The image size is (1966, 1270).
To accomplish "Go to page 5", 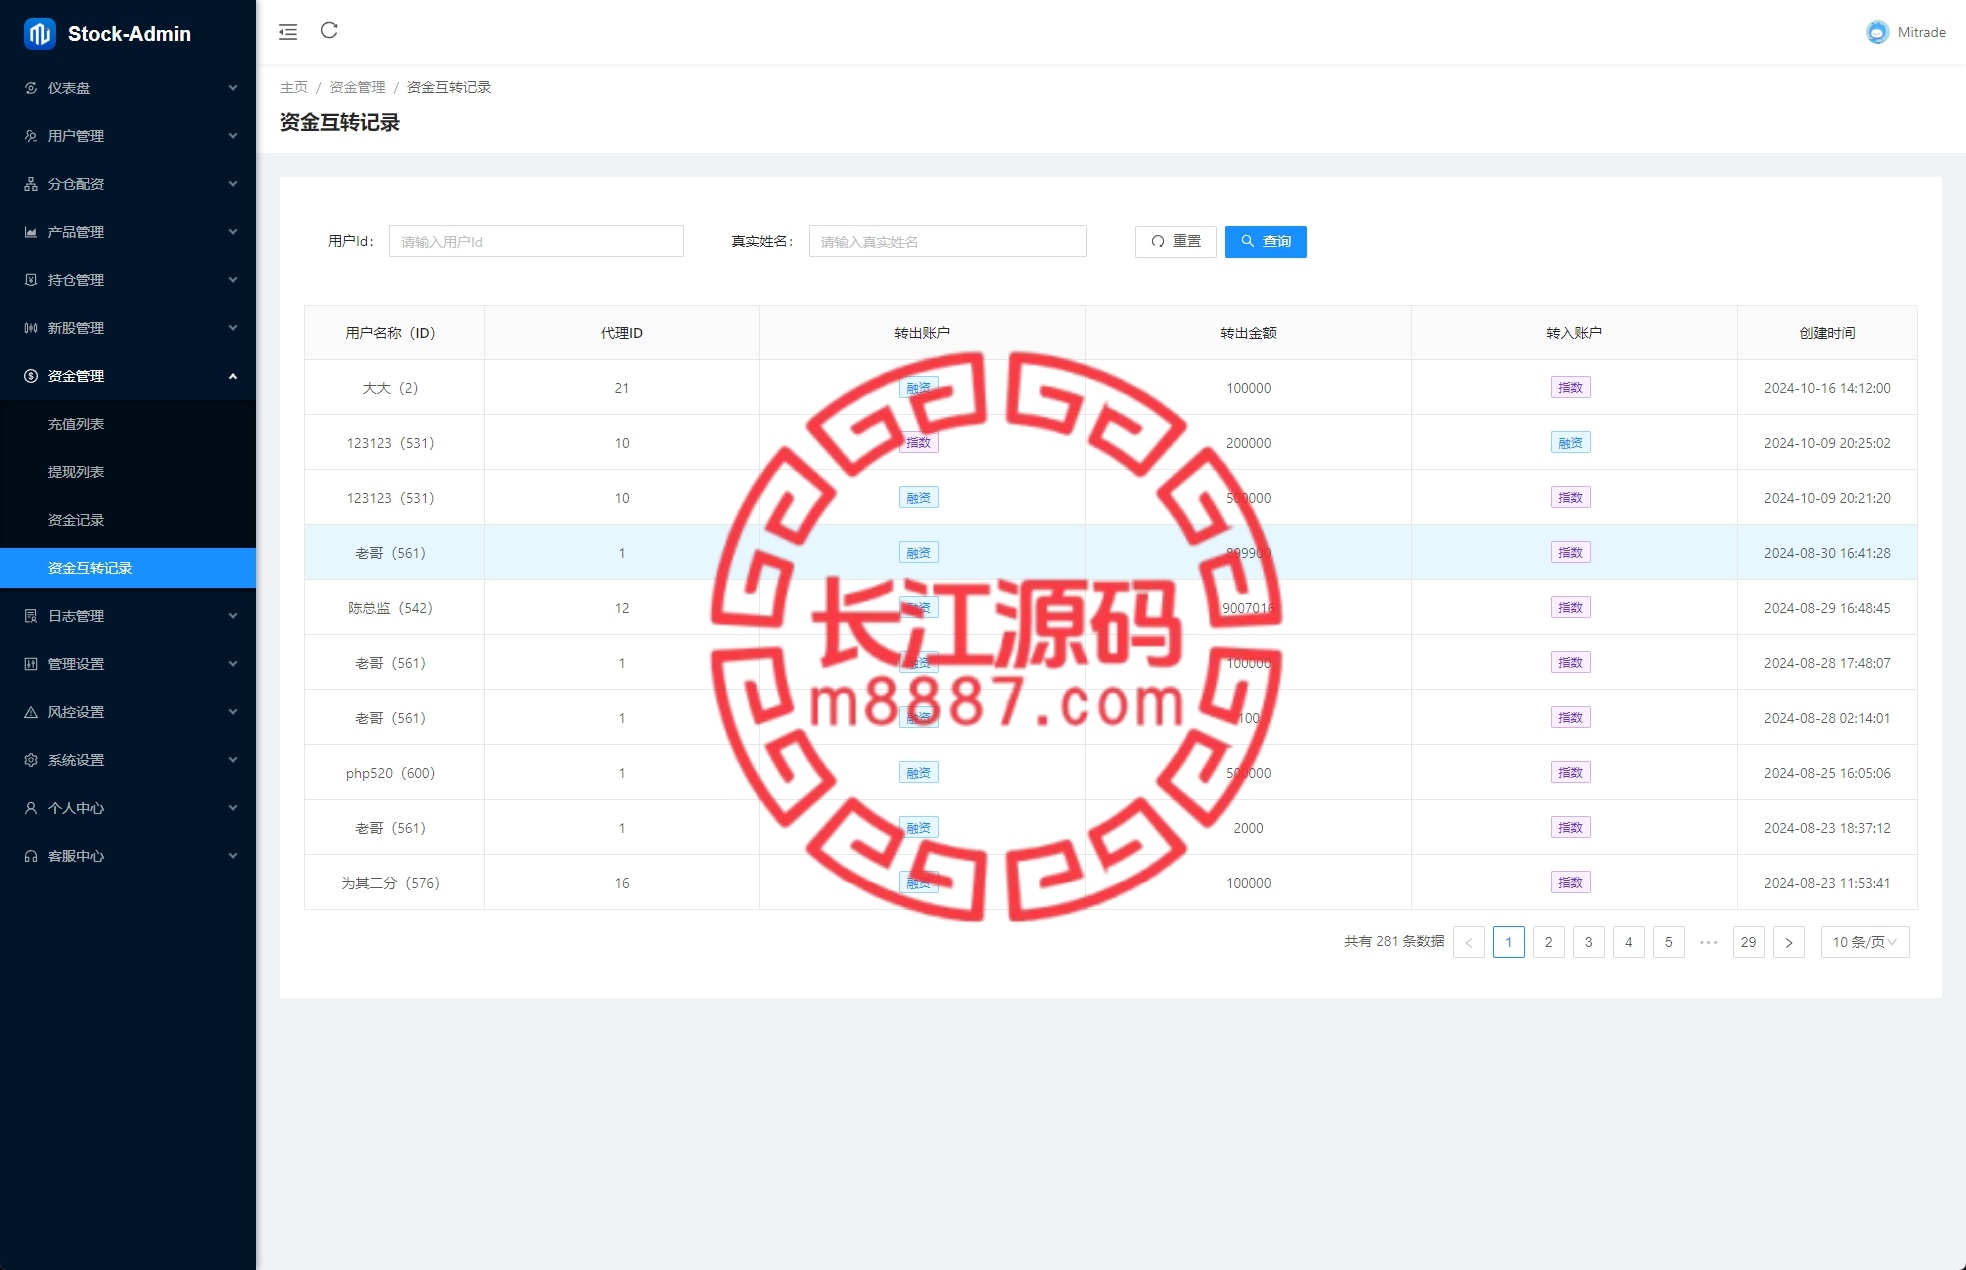I will point(1669,942).
